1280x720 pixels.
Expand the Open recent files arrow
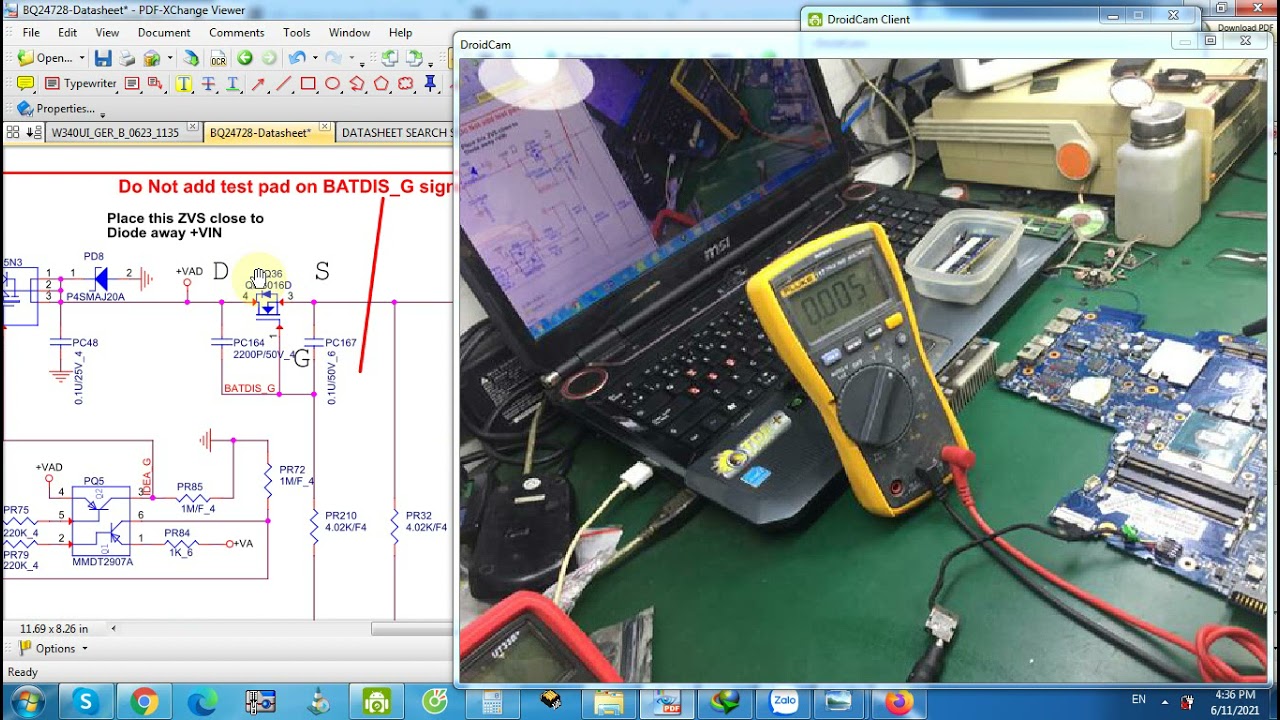(x=82, y=58)
